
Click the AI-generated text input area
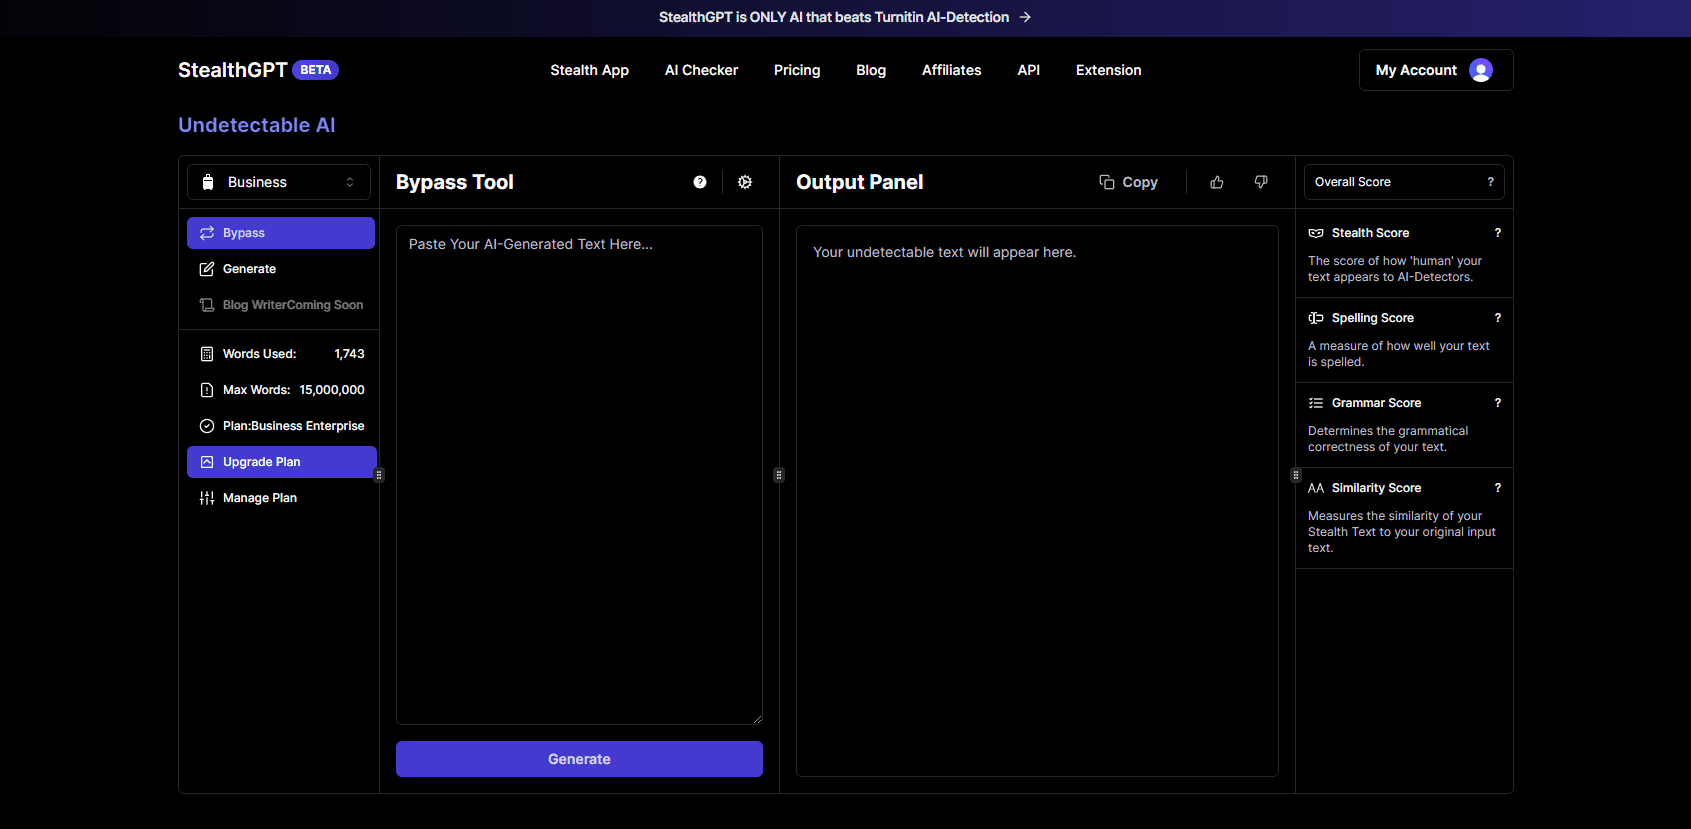point(579,475)
